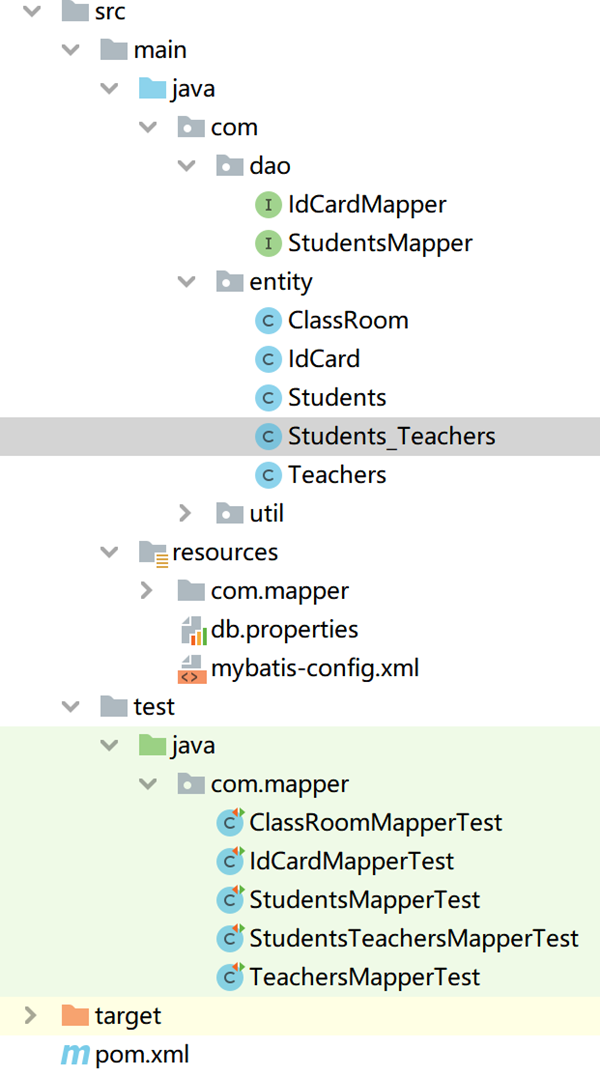Click the pom.xml Maven icon
Image resolution: width=600 pixels, height=1076 pixels.
75,1054
